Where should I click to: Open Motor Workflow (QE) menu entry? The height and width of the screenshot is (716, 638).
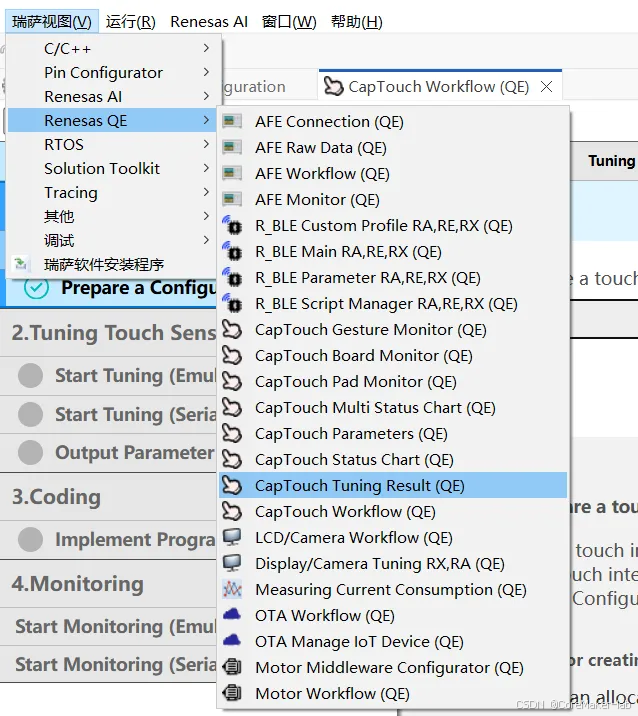[393, 693]
